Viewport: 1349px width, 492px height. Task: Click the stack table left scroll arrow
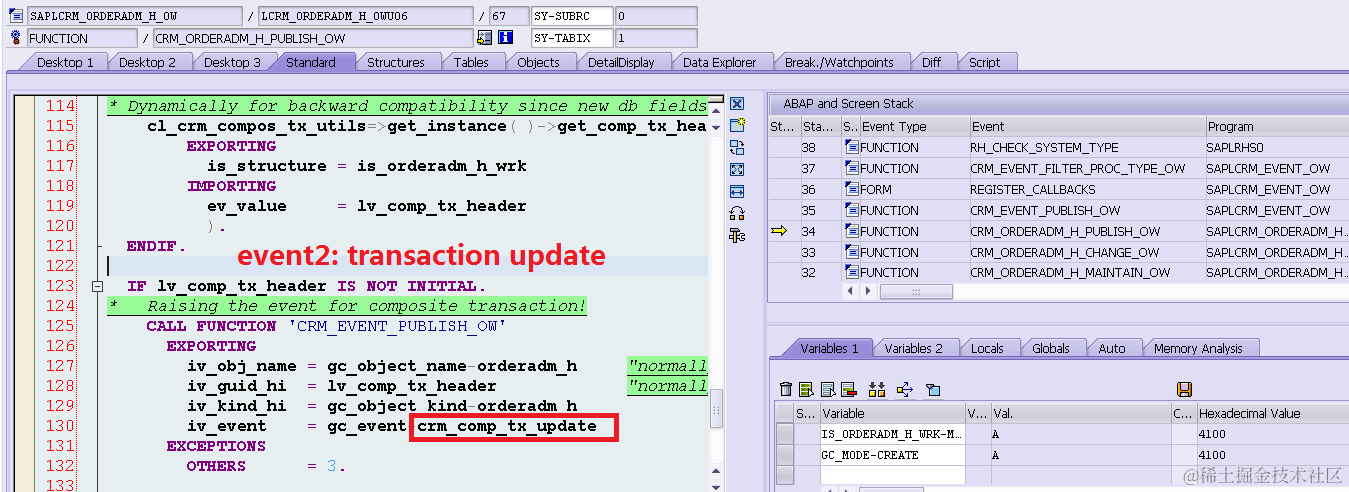point(852,291)
